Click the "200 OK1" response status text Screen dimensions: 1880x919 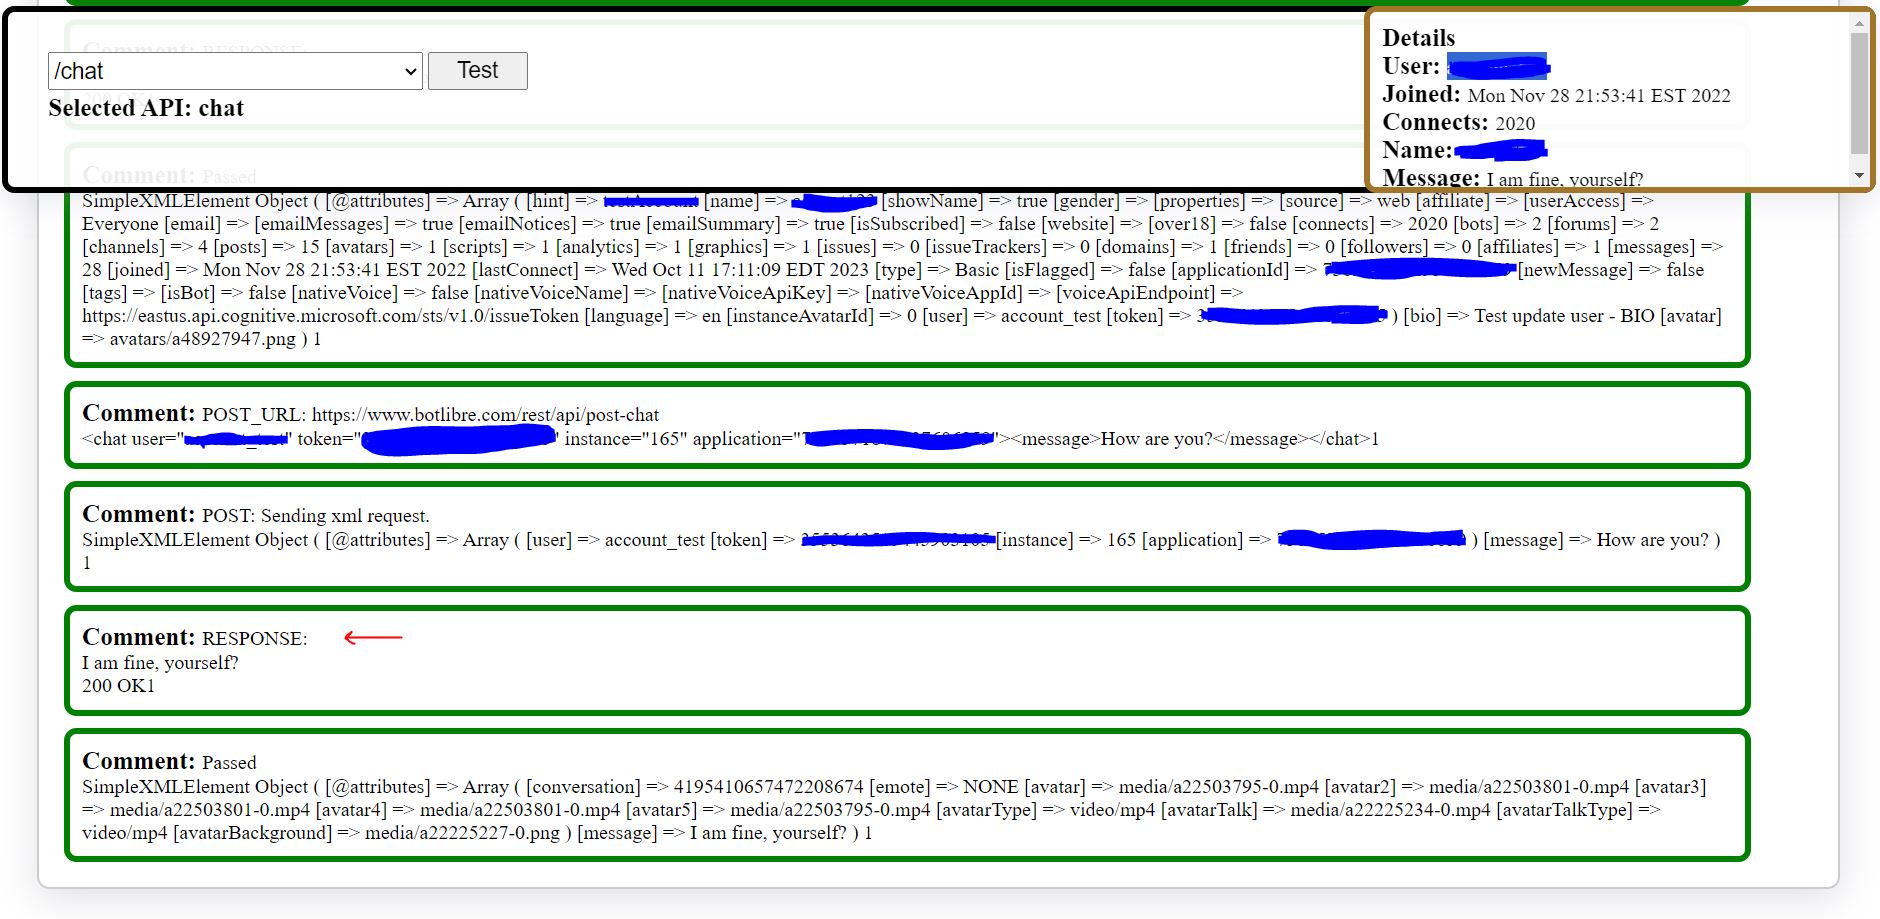[118, 686]
